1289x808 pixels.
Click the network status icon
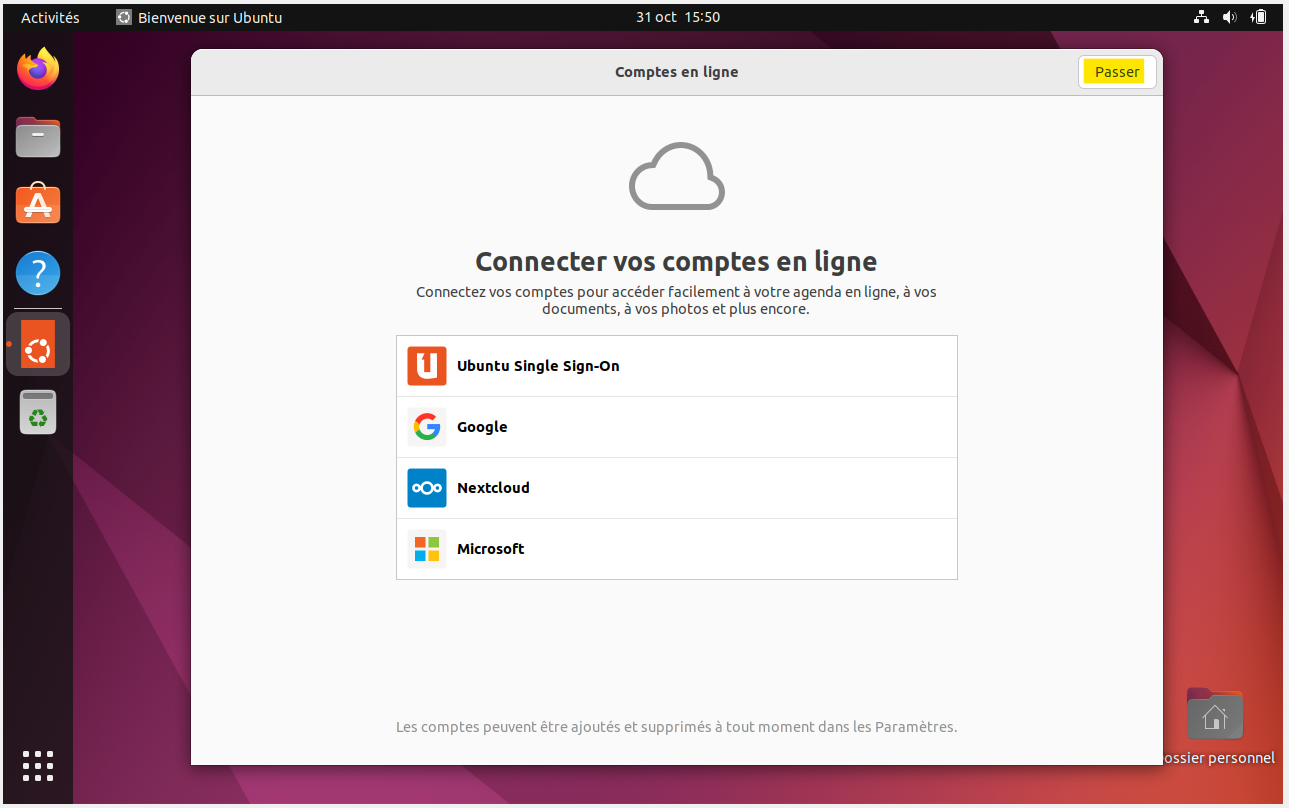[1201, 17]
